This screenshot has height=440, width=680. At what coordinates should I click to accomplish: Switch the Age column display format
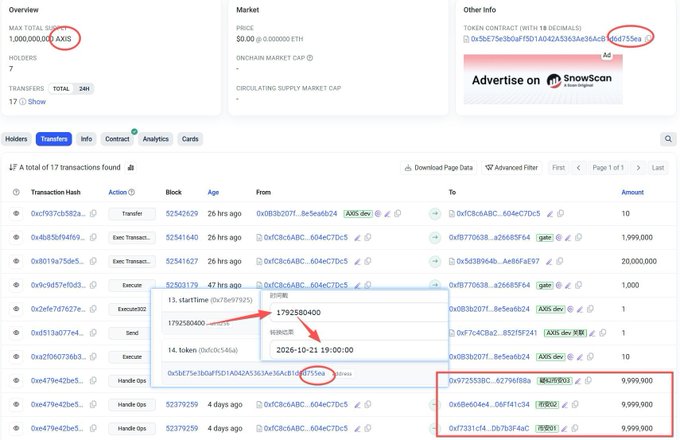213,192
